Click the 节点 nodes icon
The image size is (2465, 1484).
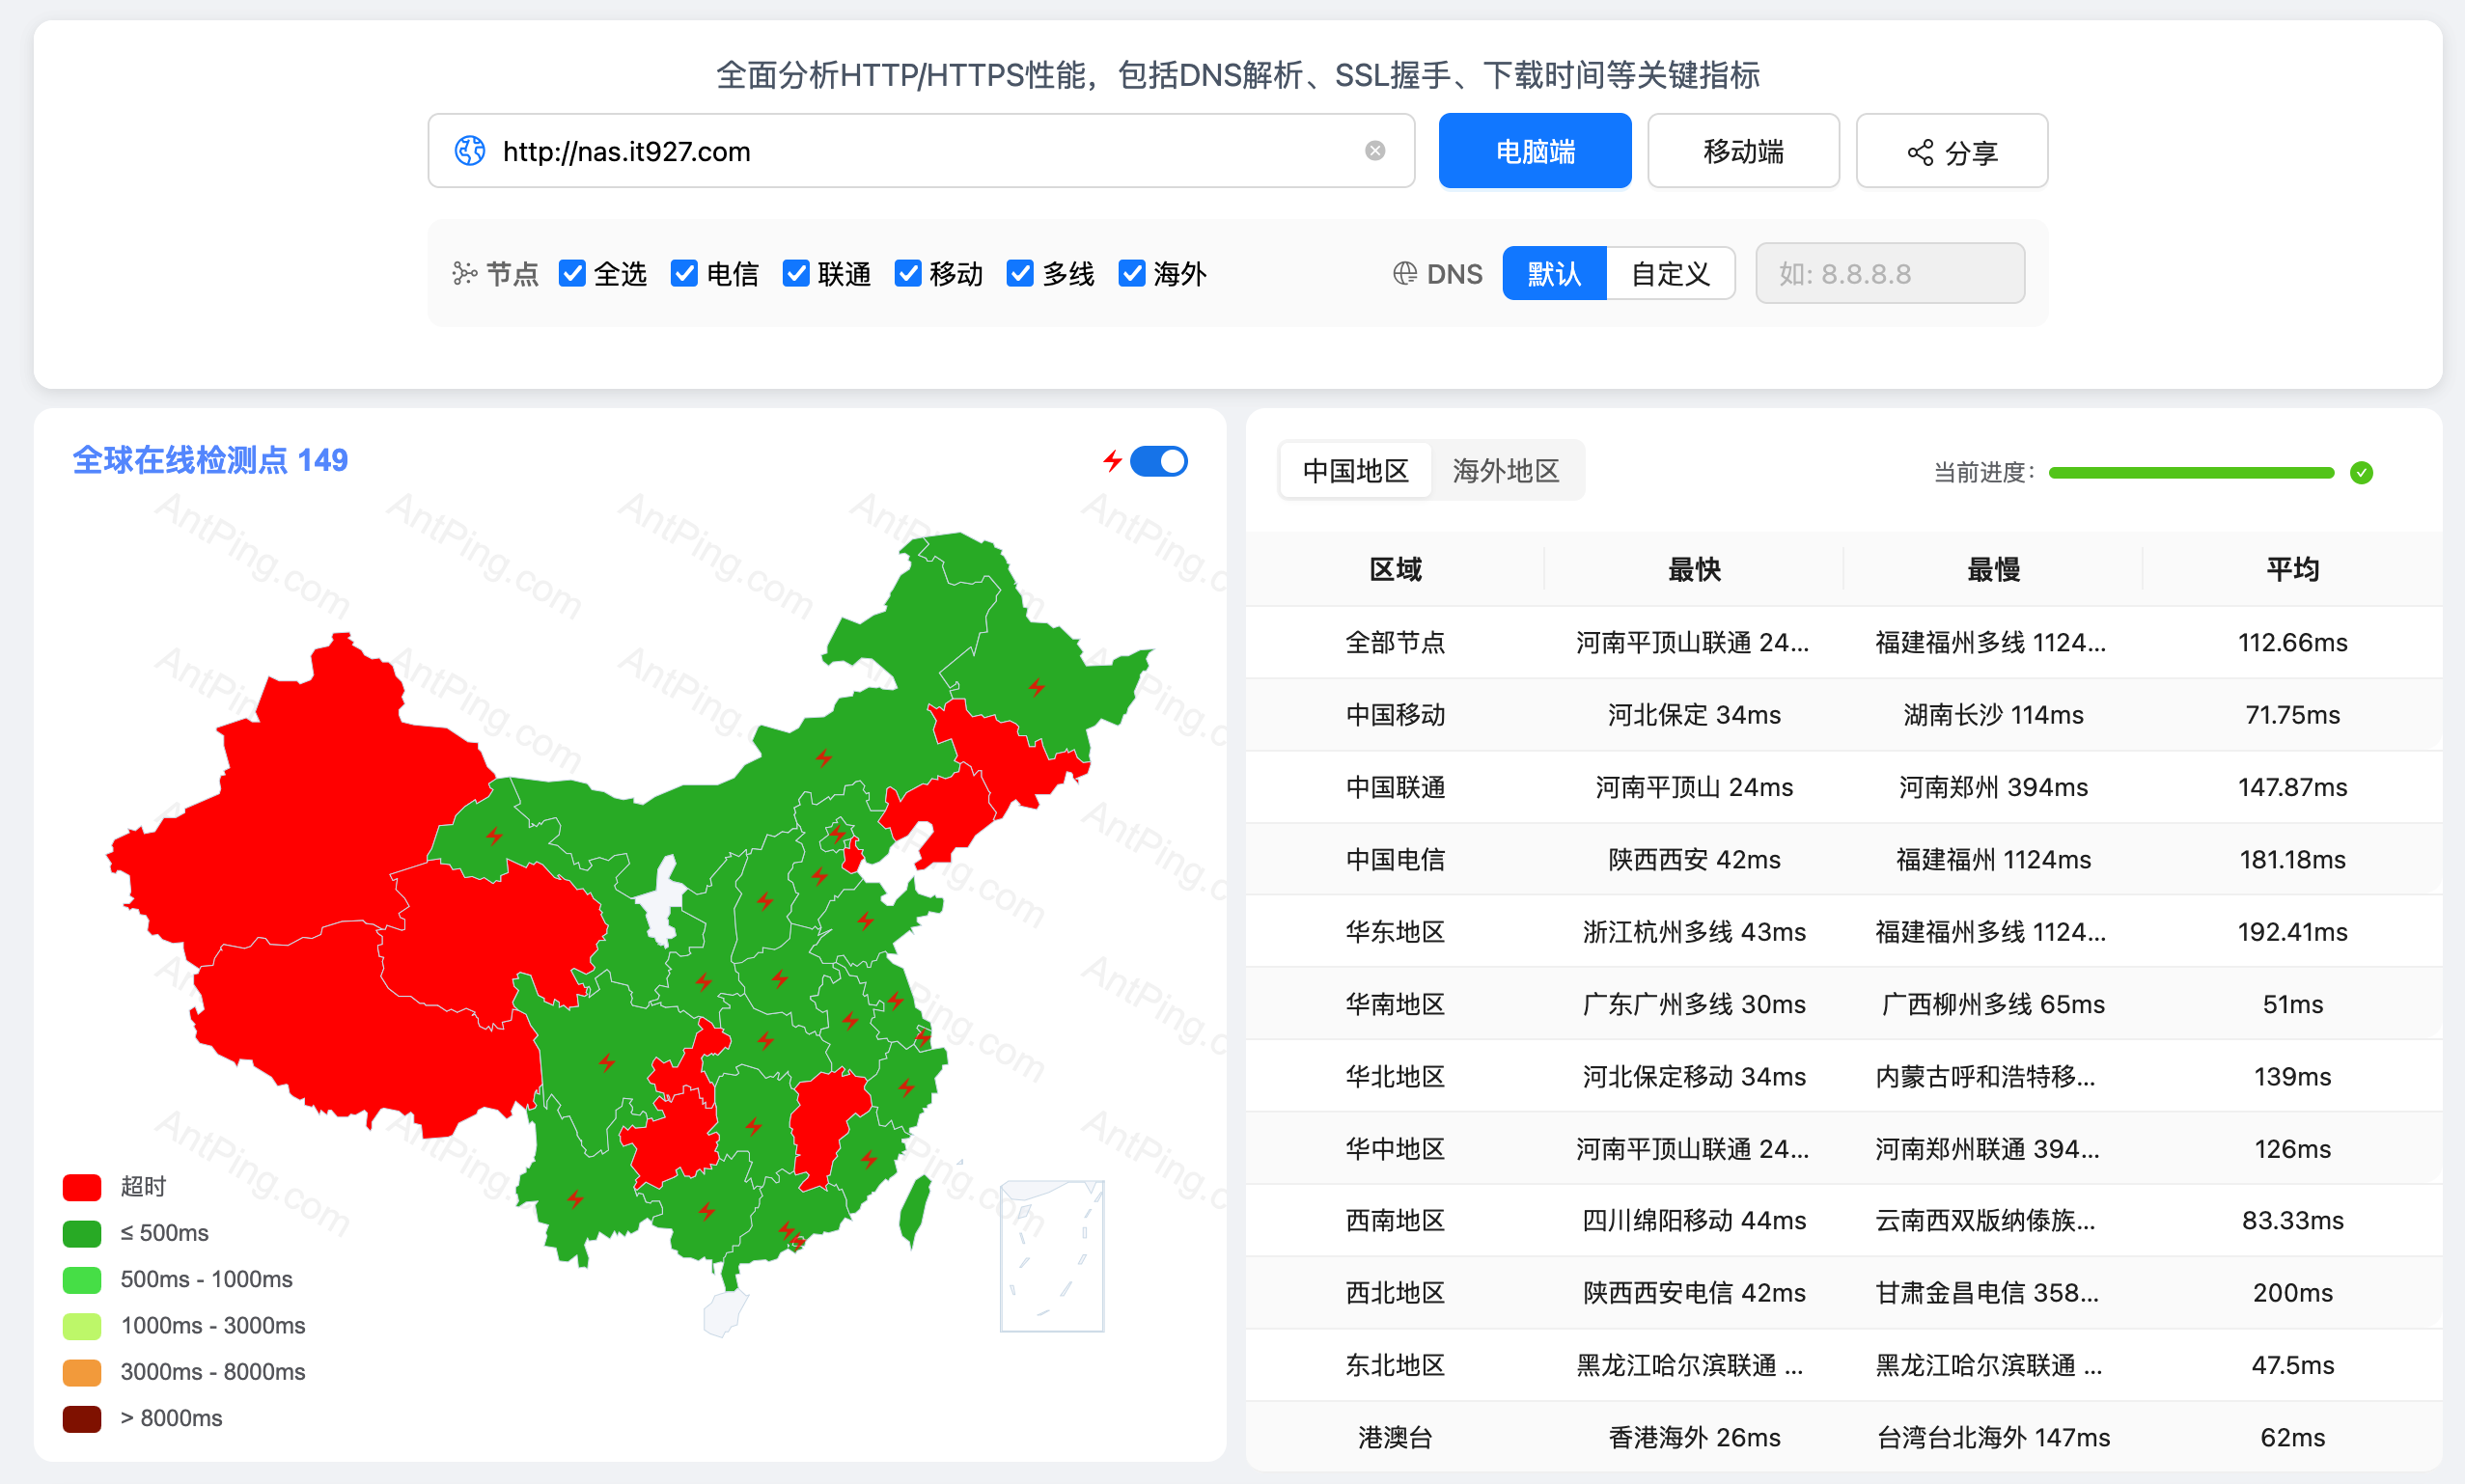(465, 273)
